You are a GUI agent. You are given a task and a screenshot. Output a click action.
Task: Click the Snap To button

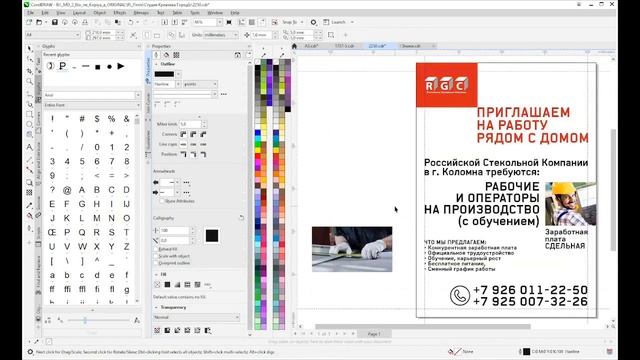coord(290,22)
